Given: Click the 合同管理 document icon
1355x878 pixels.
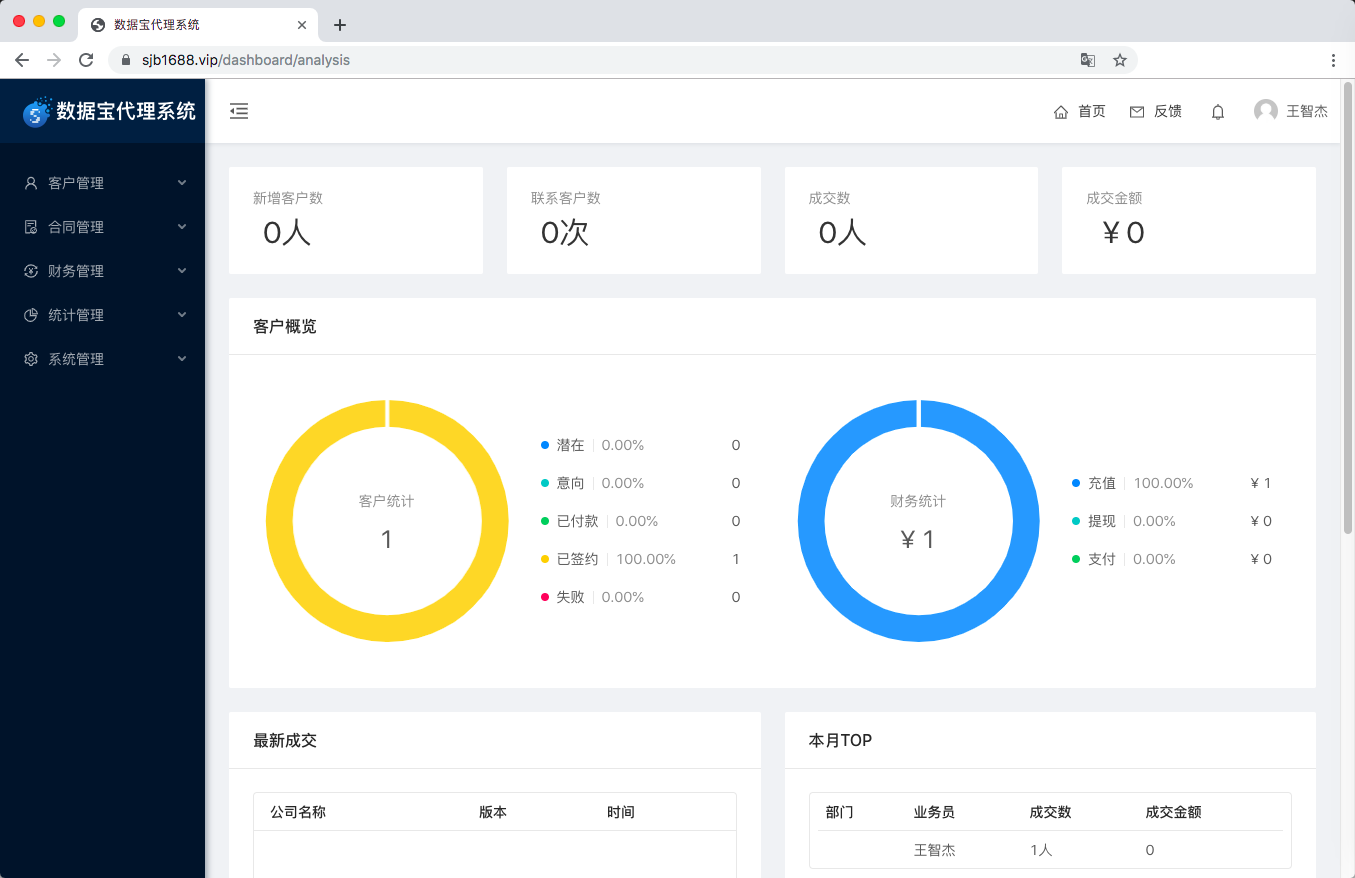Looking at the screenshot, I should tap(31, 227).
